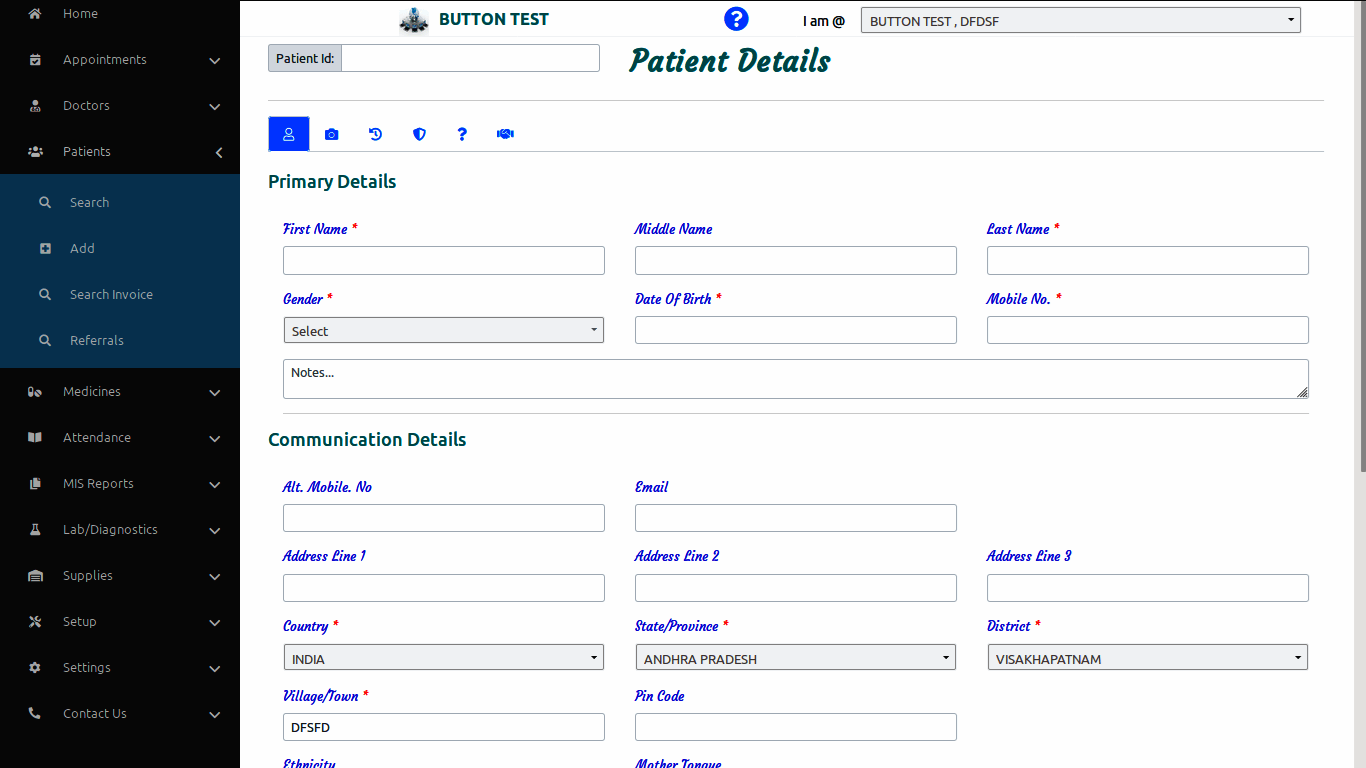The height and width of the screenshot is (768, 1366).
Task: Open the Country dropdown showing INDIA
Action: 443,658
